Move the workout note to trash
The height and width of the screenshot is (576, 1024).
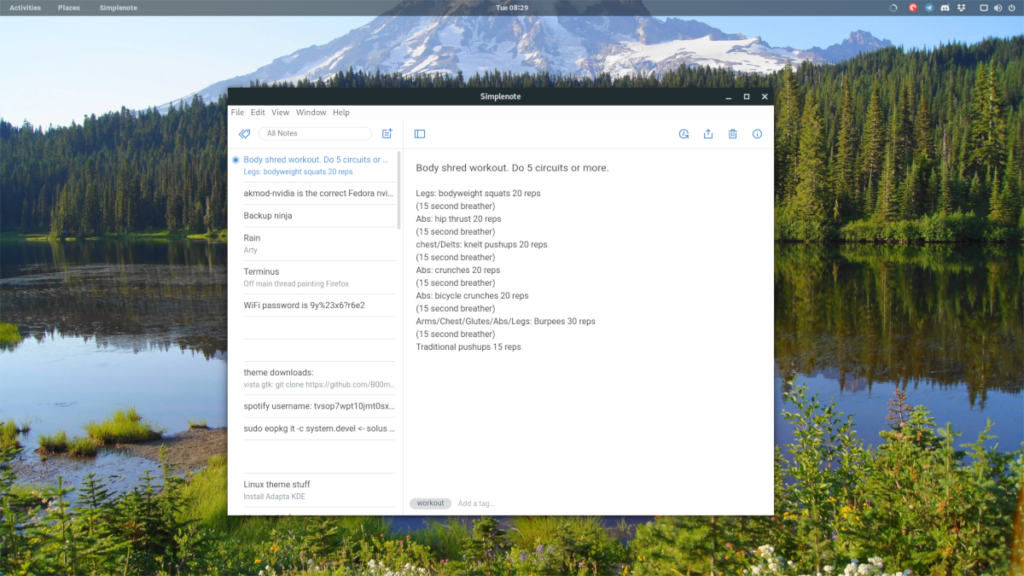pos(735,134)
